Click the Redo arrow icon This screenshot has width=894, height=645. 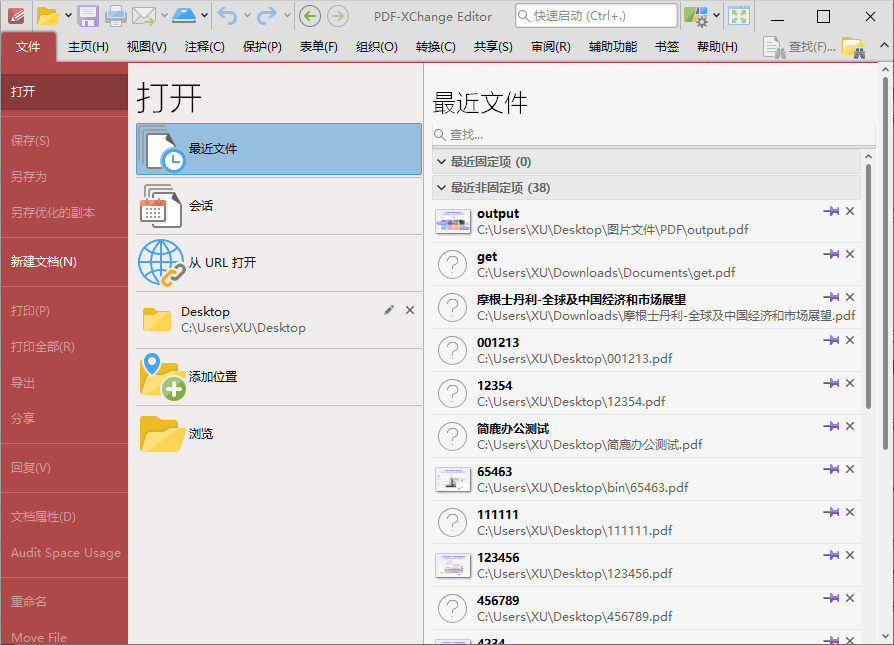tap(265, 15)
